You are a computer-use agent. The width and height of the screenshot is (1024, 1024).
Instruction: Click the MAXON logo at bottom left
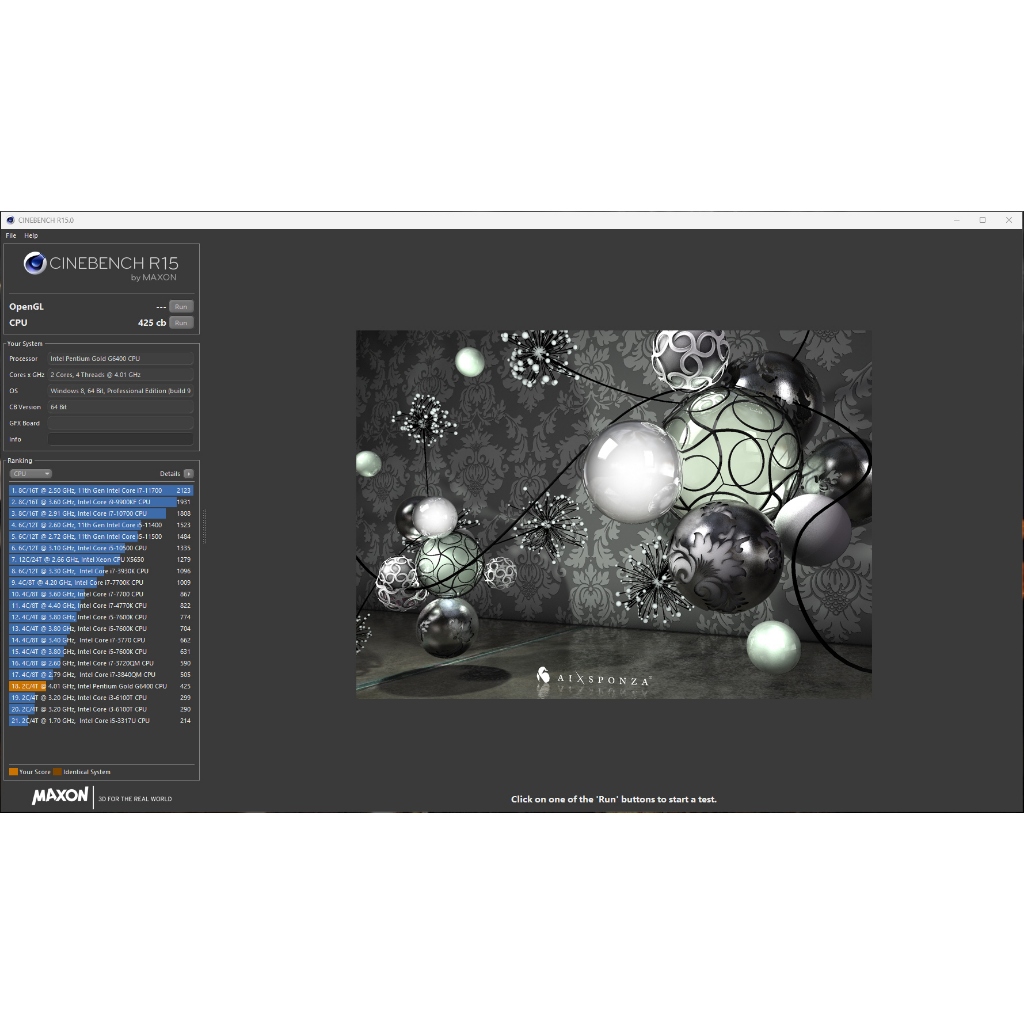60,797
